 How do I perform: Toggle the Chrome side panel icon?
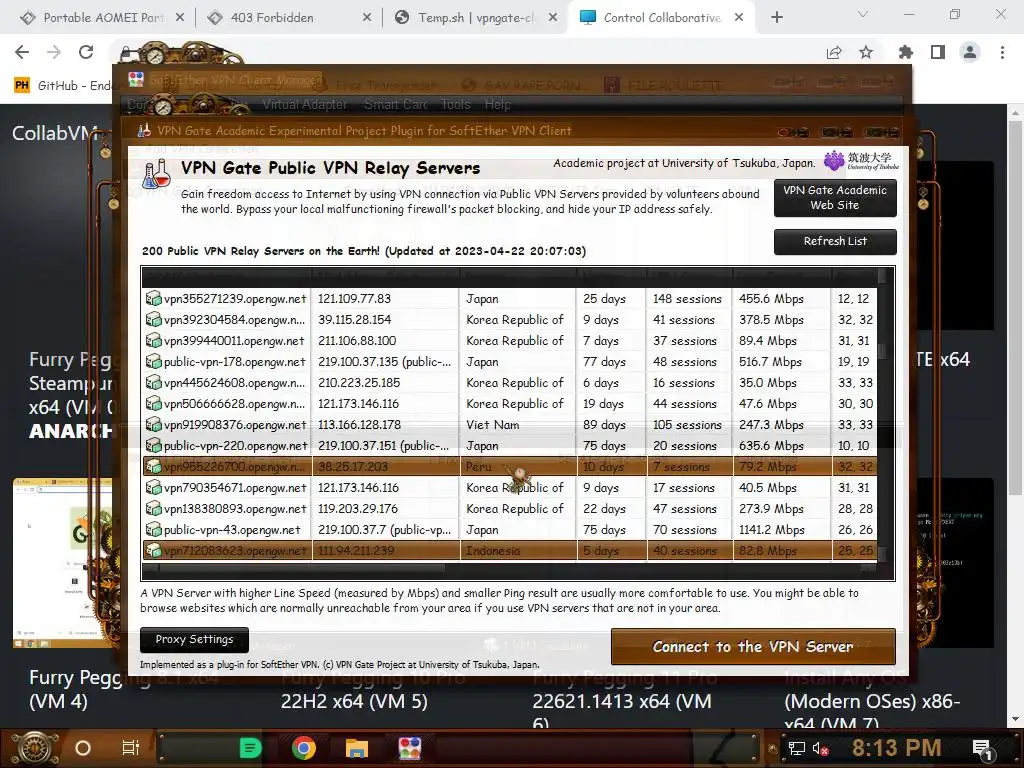click(938, 52)
